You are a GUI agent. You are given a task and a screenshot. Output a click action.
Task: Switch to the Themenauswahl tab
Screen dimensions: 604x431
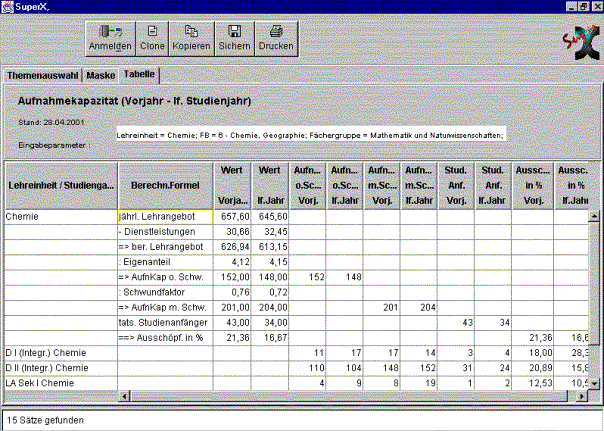point(41,75)
